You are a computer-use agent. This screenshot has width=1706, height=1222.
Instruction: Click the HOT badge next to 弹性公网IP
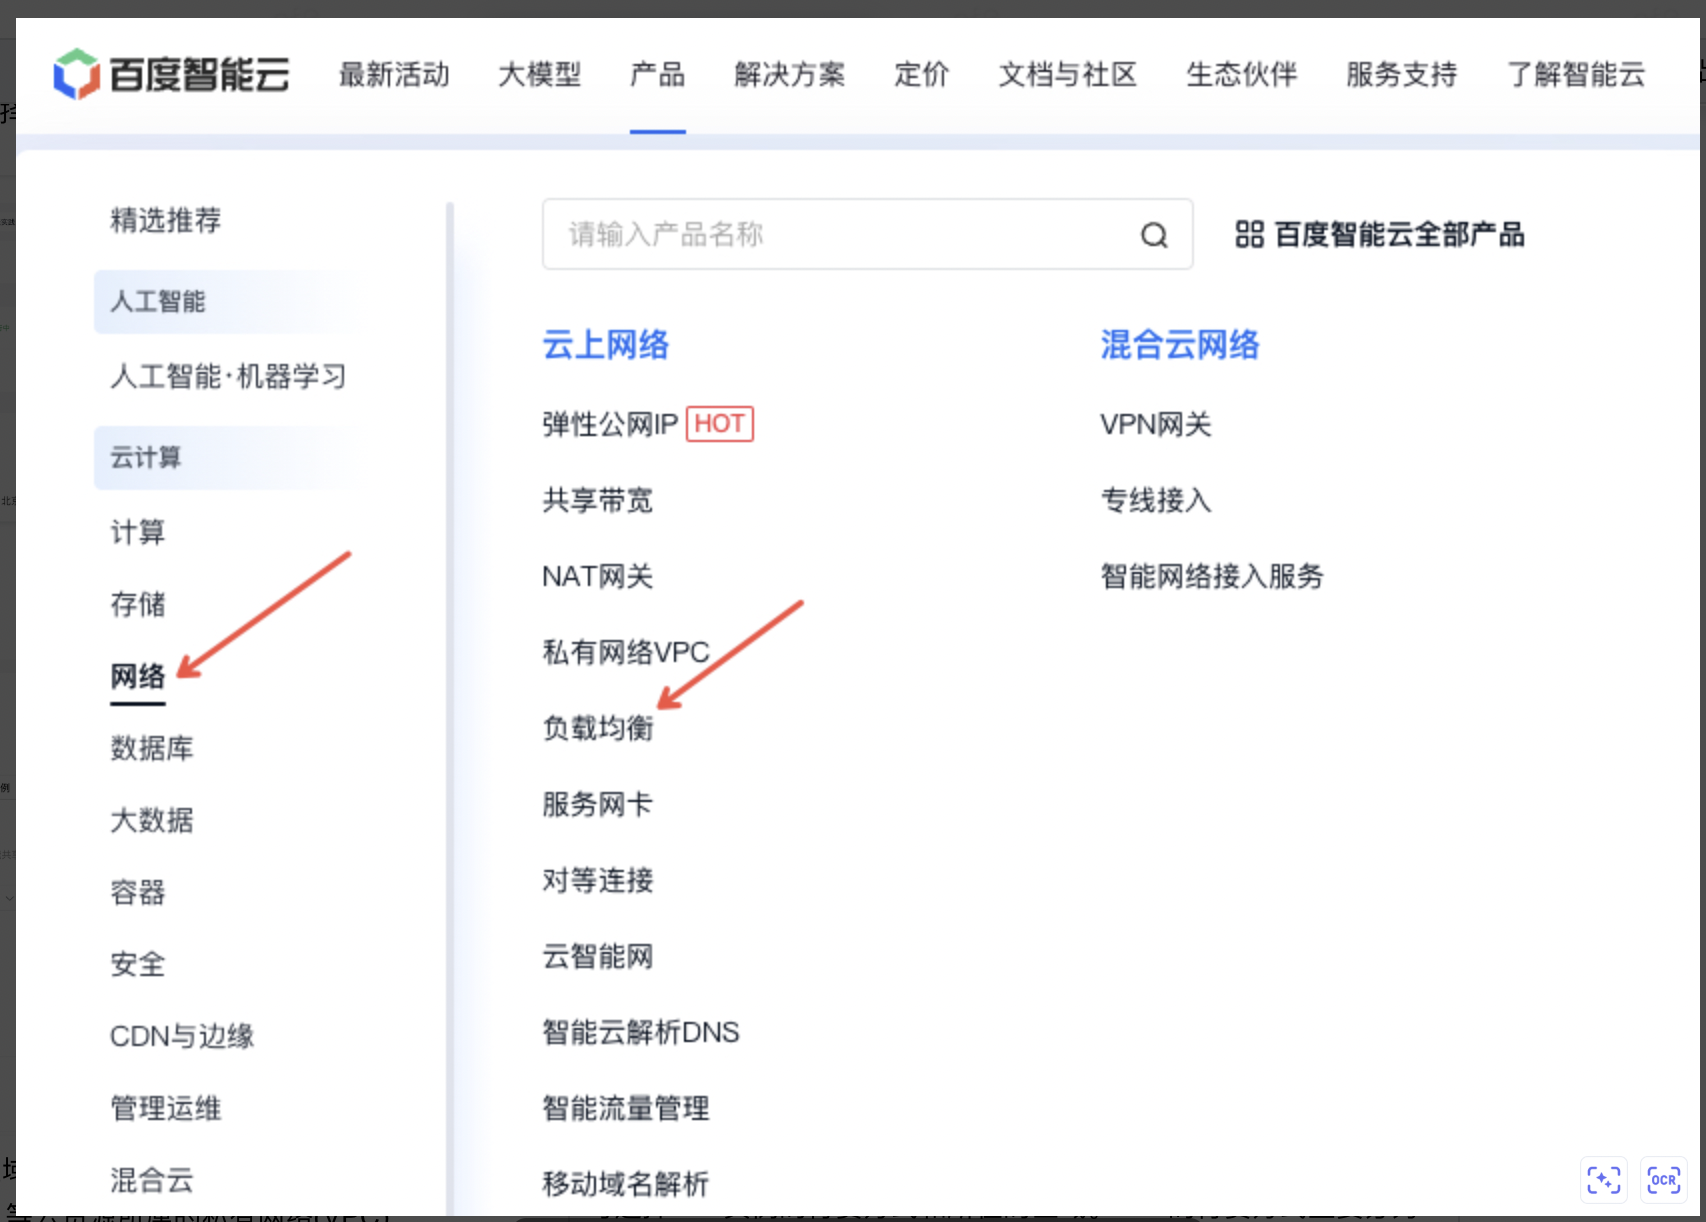720,424
